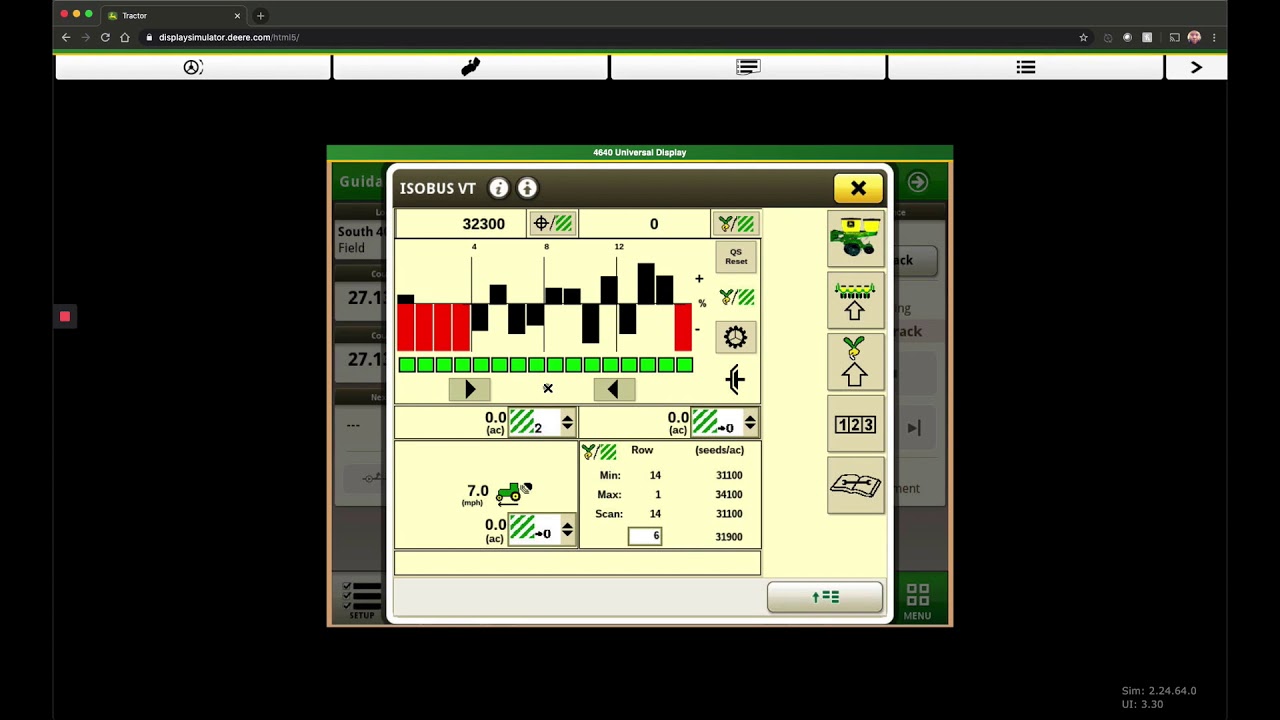Select the Tractor browser tab
1280x720 pixels.
tap(174, 15)
